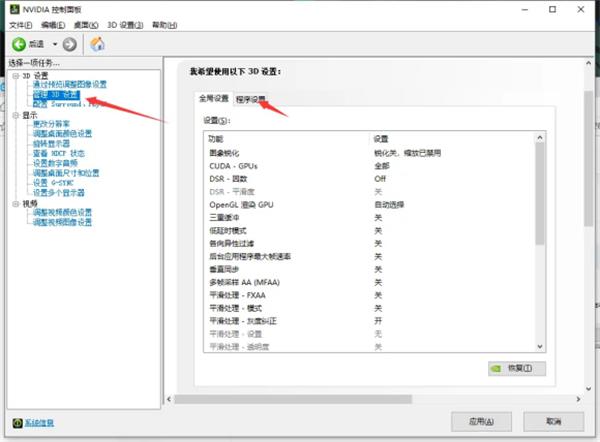Click the NVIDIA icon in the title bar
The width and height of the screenshot is (600, 442).
[x=15, y=9]
